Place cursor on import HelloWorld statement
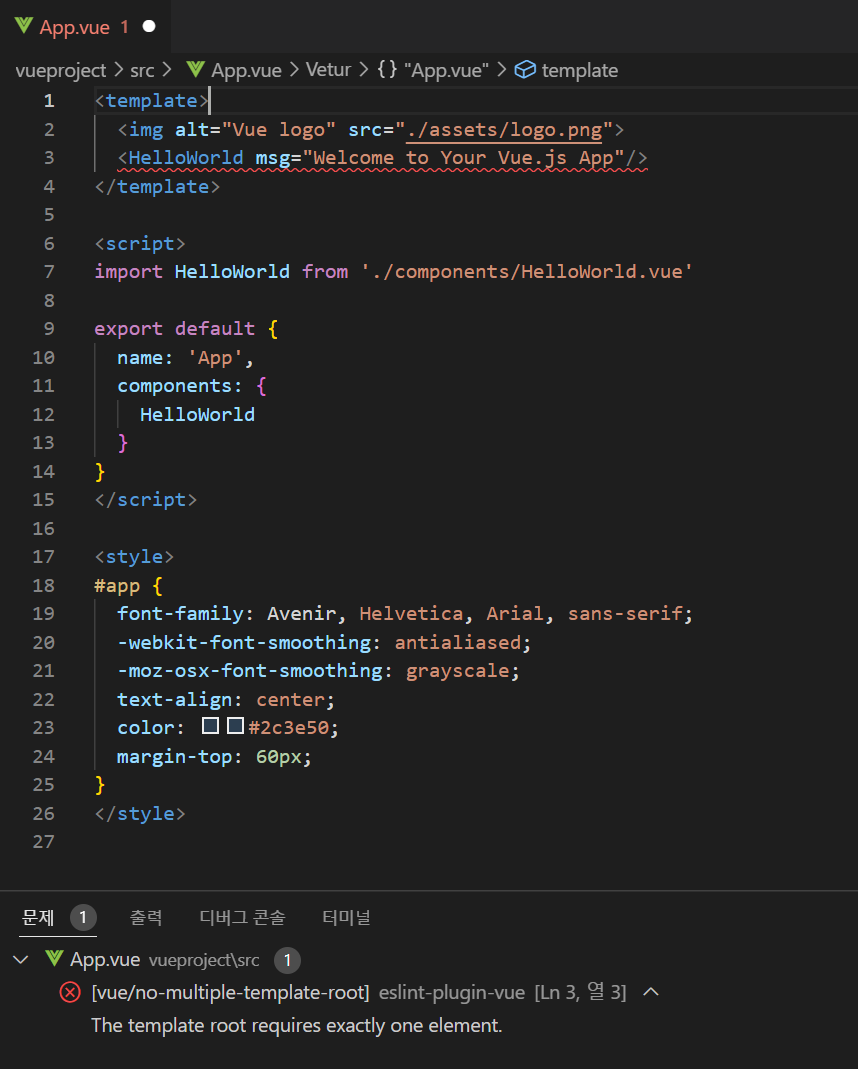 (393, 272)
